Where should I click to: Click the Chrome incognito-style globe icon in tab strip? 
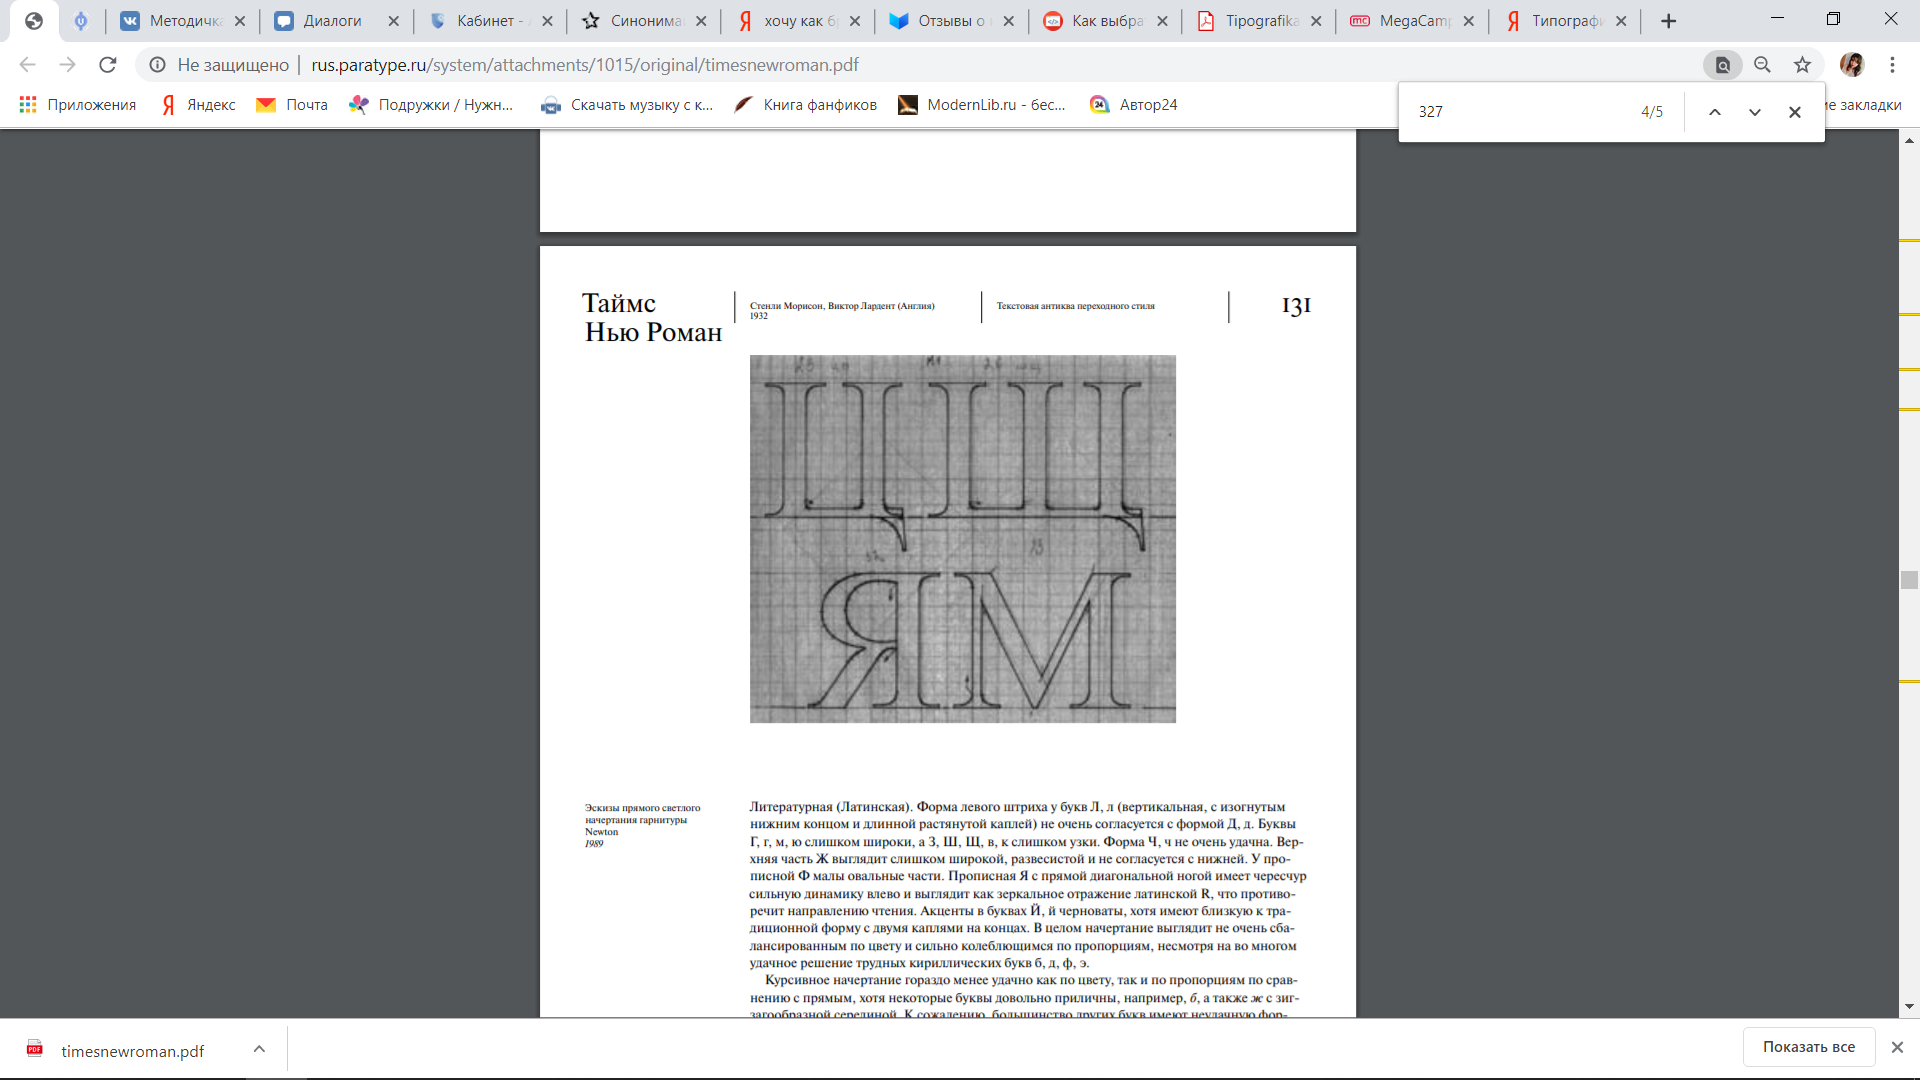[x=34, y=21]
